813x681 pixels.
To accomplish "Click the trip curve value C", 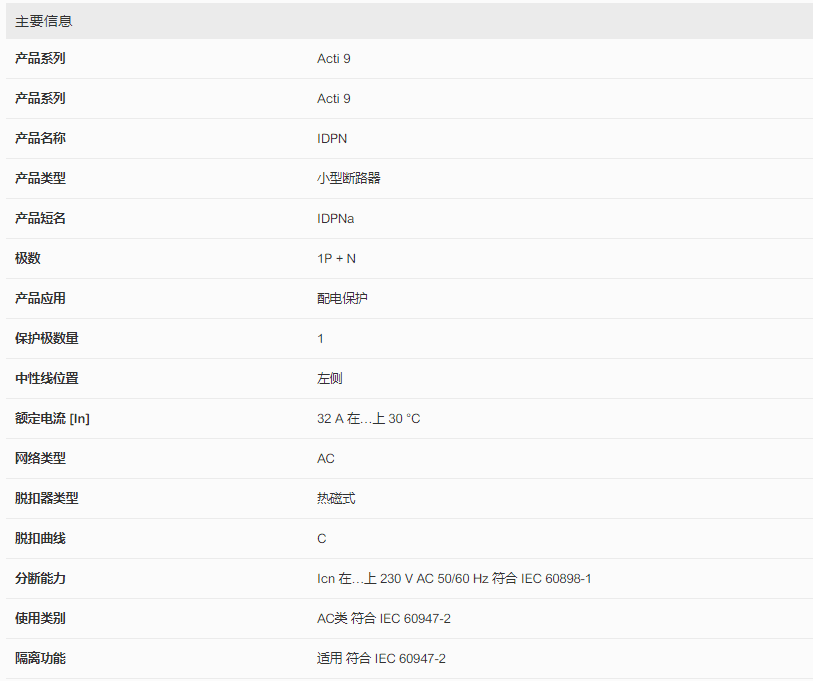I will click(x=321, y=538).
